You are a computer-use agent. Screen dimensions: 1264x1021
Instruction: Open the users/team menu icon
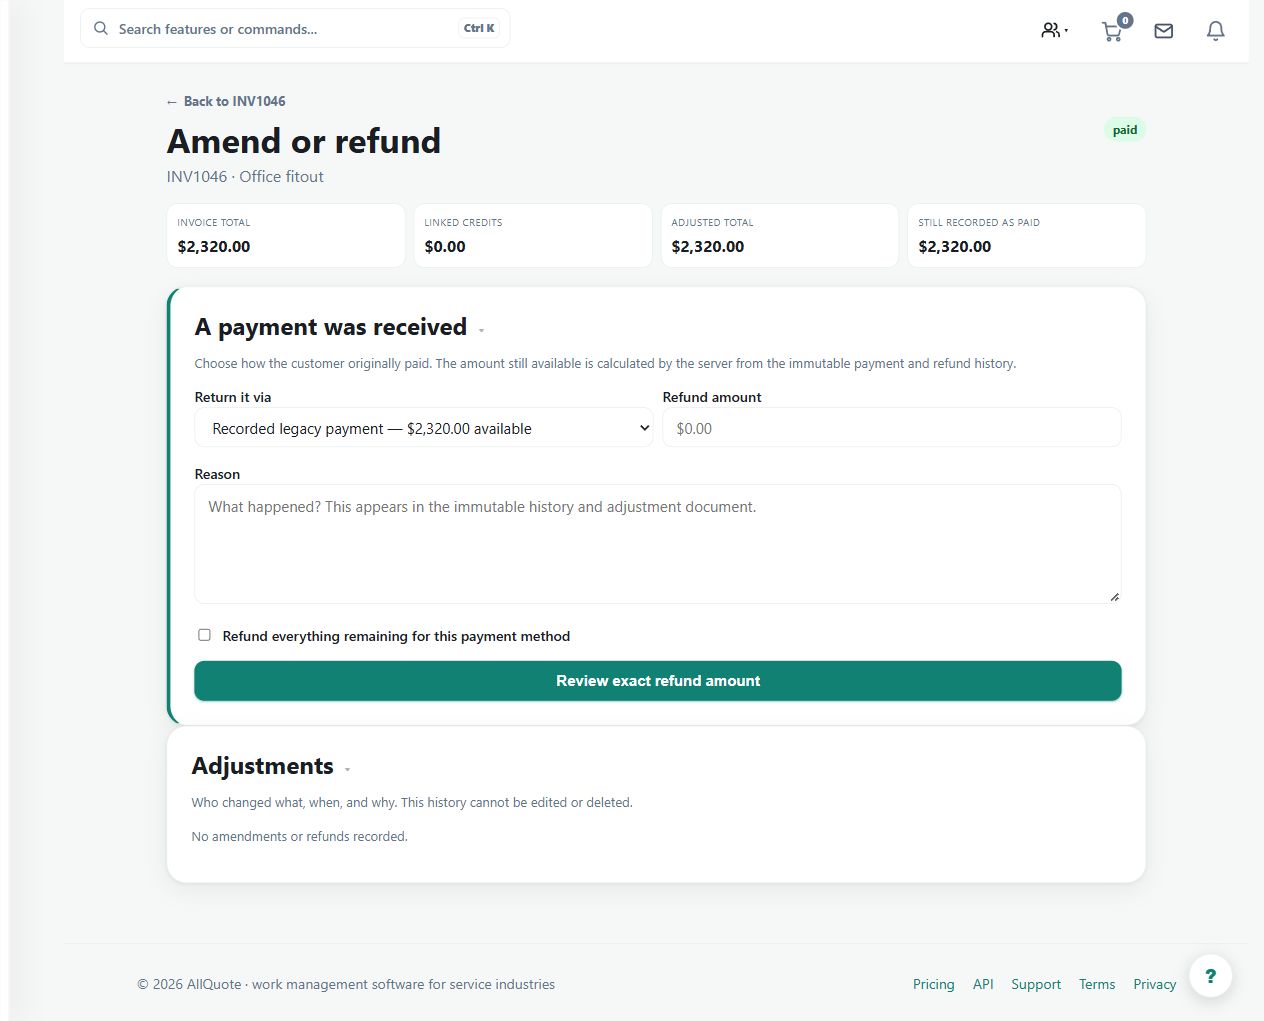pyautogui.click(x=1054, y=30)
